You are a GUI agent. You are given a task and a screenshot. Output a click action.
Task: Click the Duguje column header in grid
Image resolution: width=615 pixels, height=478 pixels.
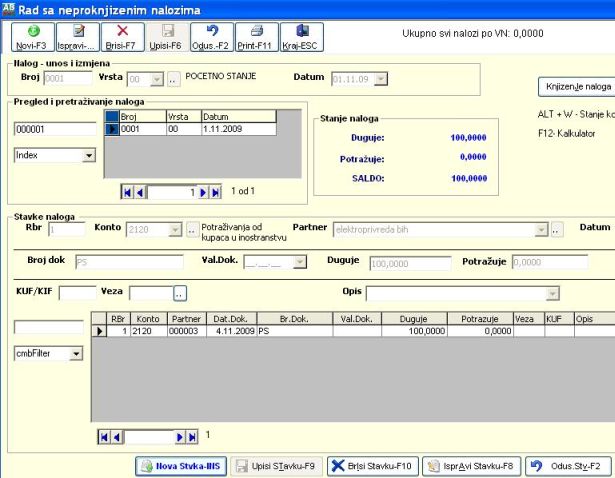click(x=413, y=317)
